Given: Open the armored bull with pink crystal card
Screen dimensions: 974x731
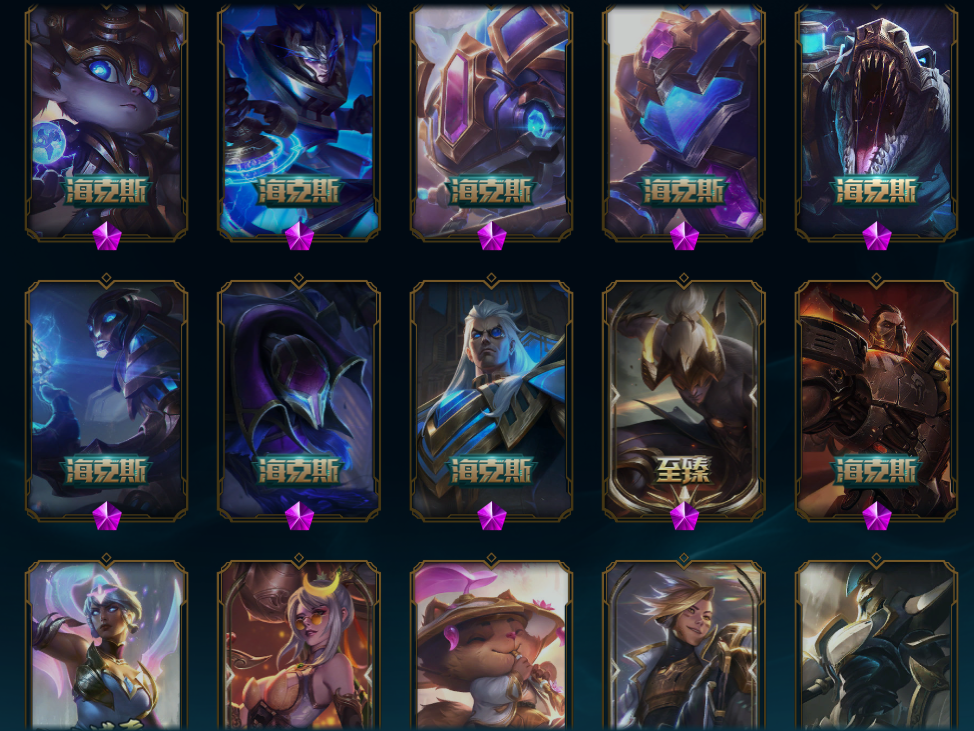Looking at the screenshot, I should click(x=491, y=121).
